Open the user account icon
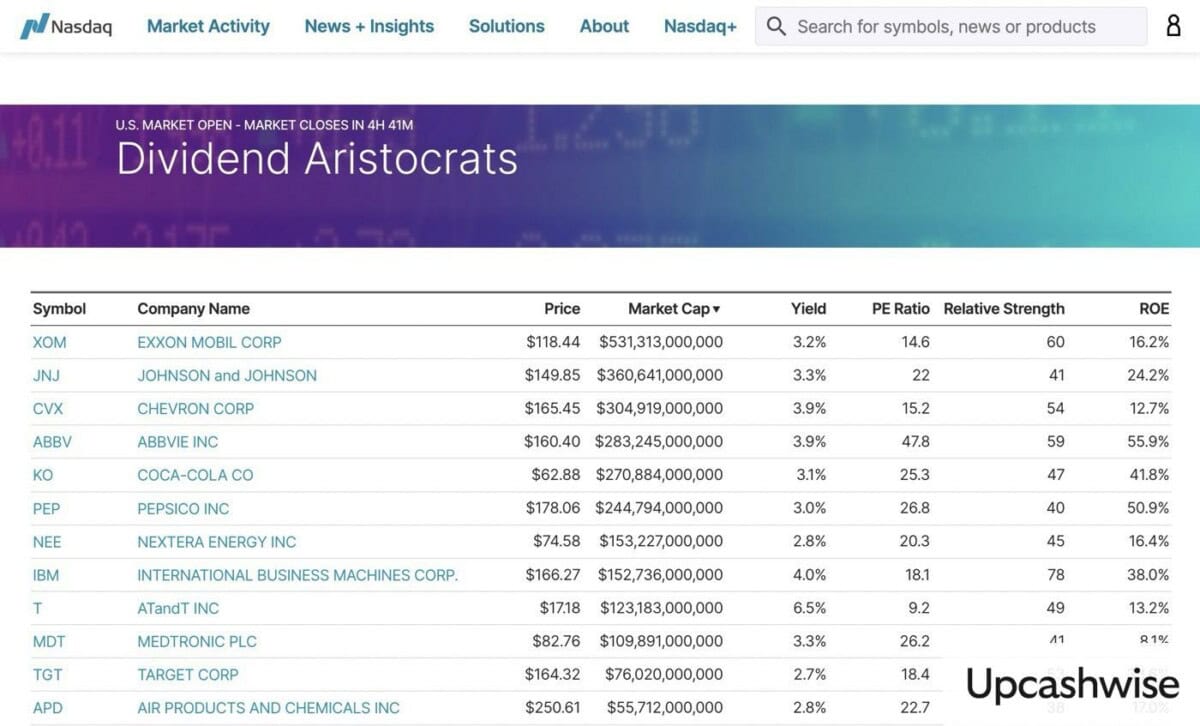Viewport: 1200px width, 726px height. click(1174, 27)
